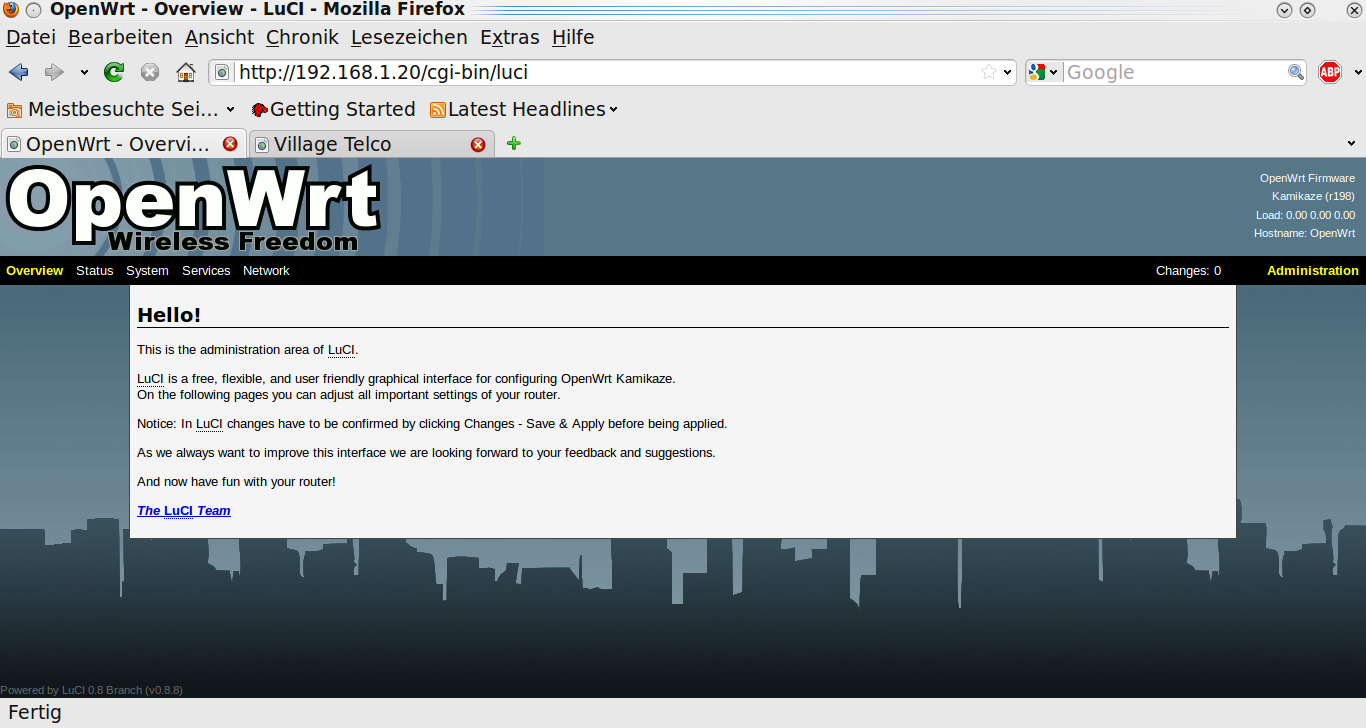Open the Network section in LuCI
This screenshot has height=728, width=1366.
266,271
